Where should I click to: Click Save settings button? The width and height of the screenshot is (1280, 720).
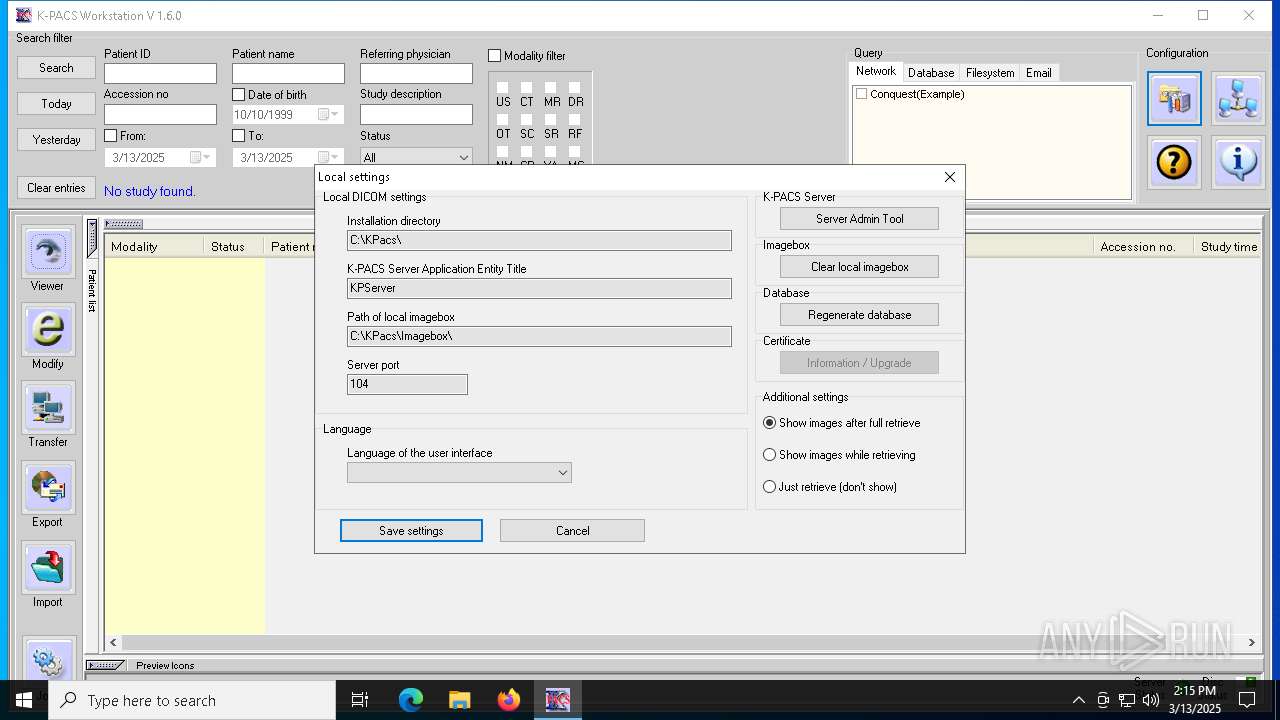[411, 531]
